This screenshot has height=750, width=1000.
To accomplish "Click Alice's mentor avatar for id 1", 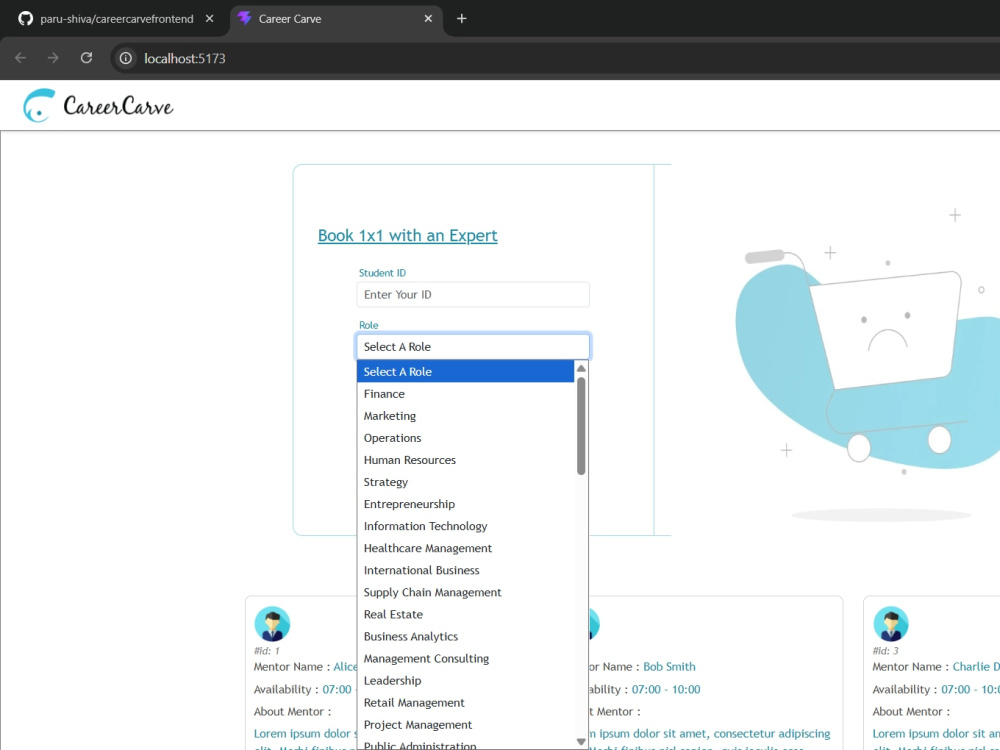I will [272, 624].
